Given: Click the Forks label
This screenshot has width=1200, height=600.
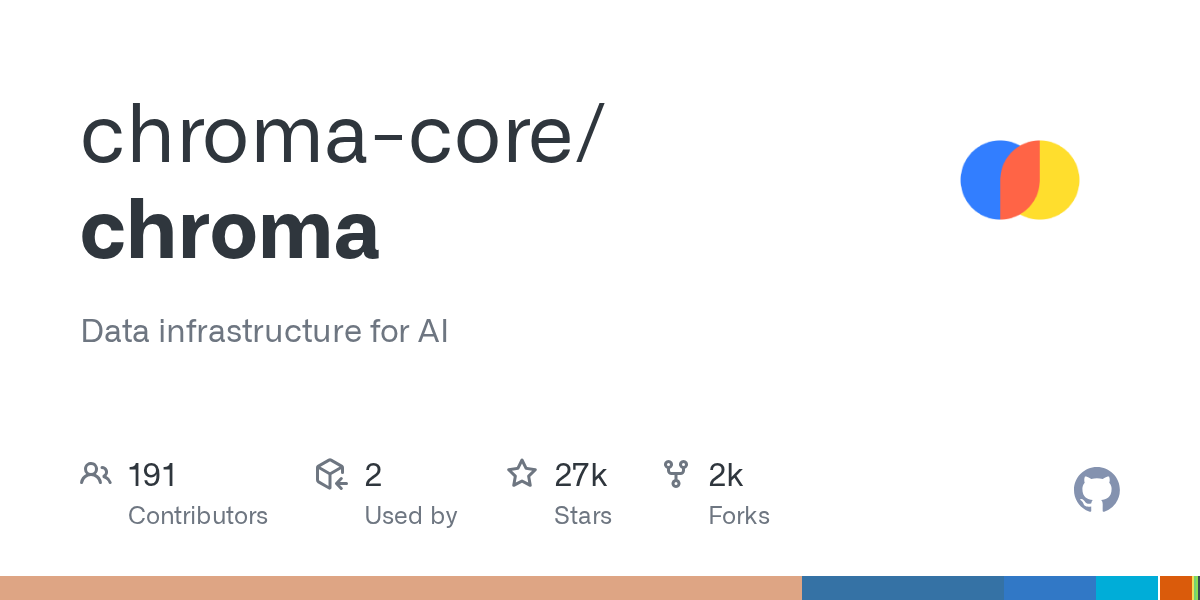Looking at the screenshot, I should pos(739,516).
